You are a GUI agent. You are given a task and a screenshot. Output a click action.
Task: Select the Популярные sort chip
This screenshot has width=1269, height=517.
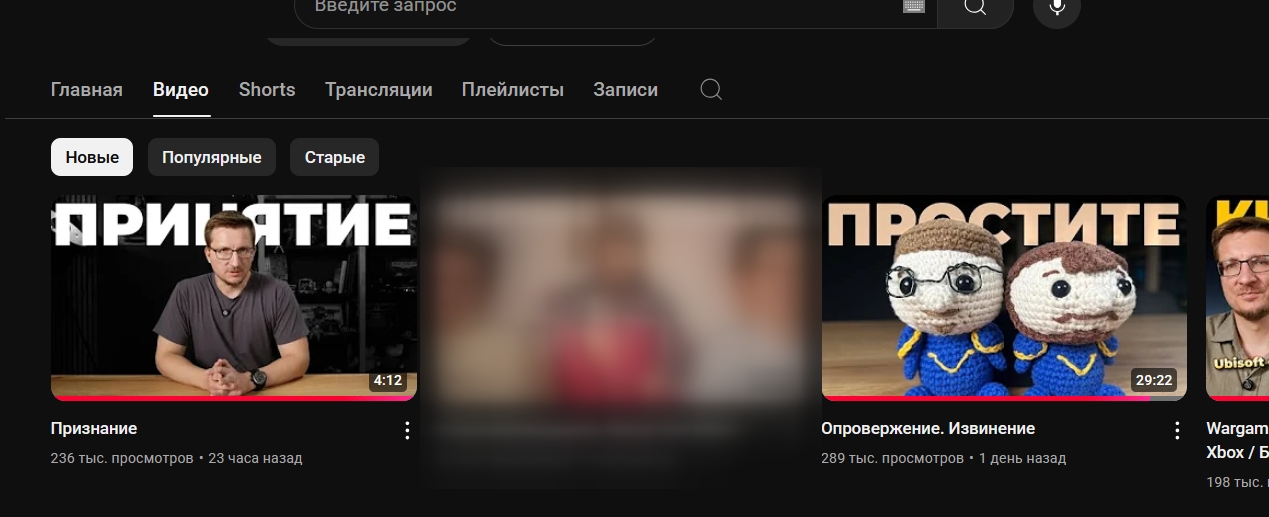212,157
